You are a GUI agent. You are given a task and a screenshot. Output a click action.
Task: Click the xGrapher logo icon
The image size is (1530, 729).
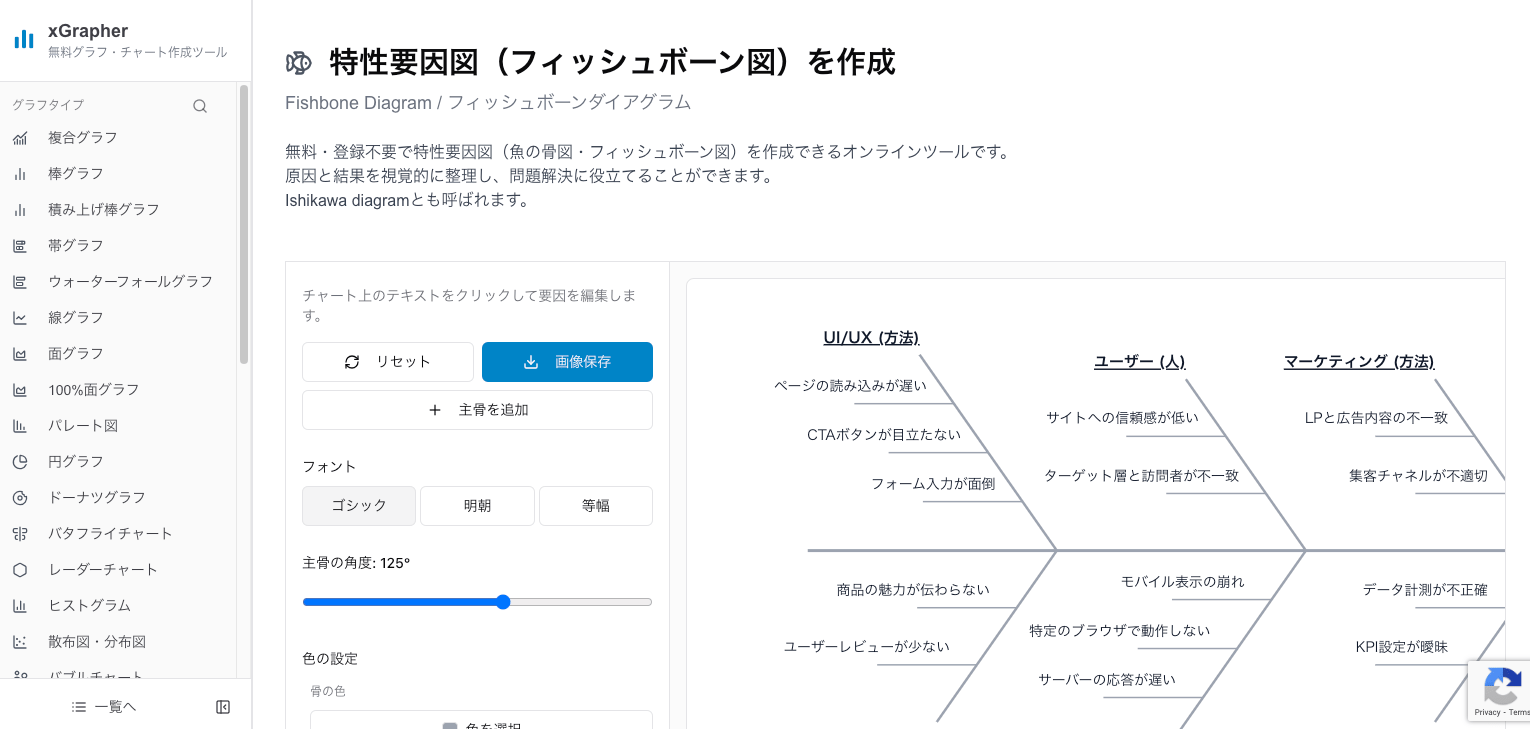(23, 39)
